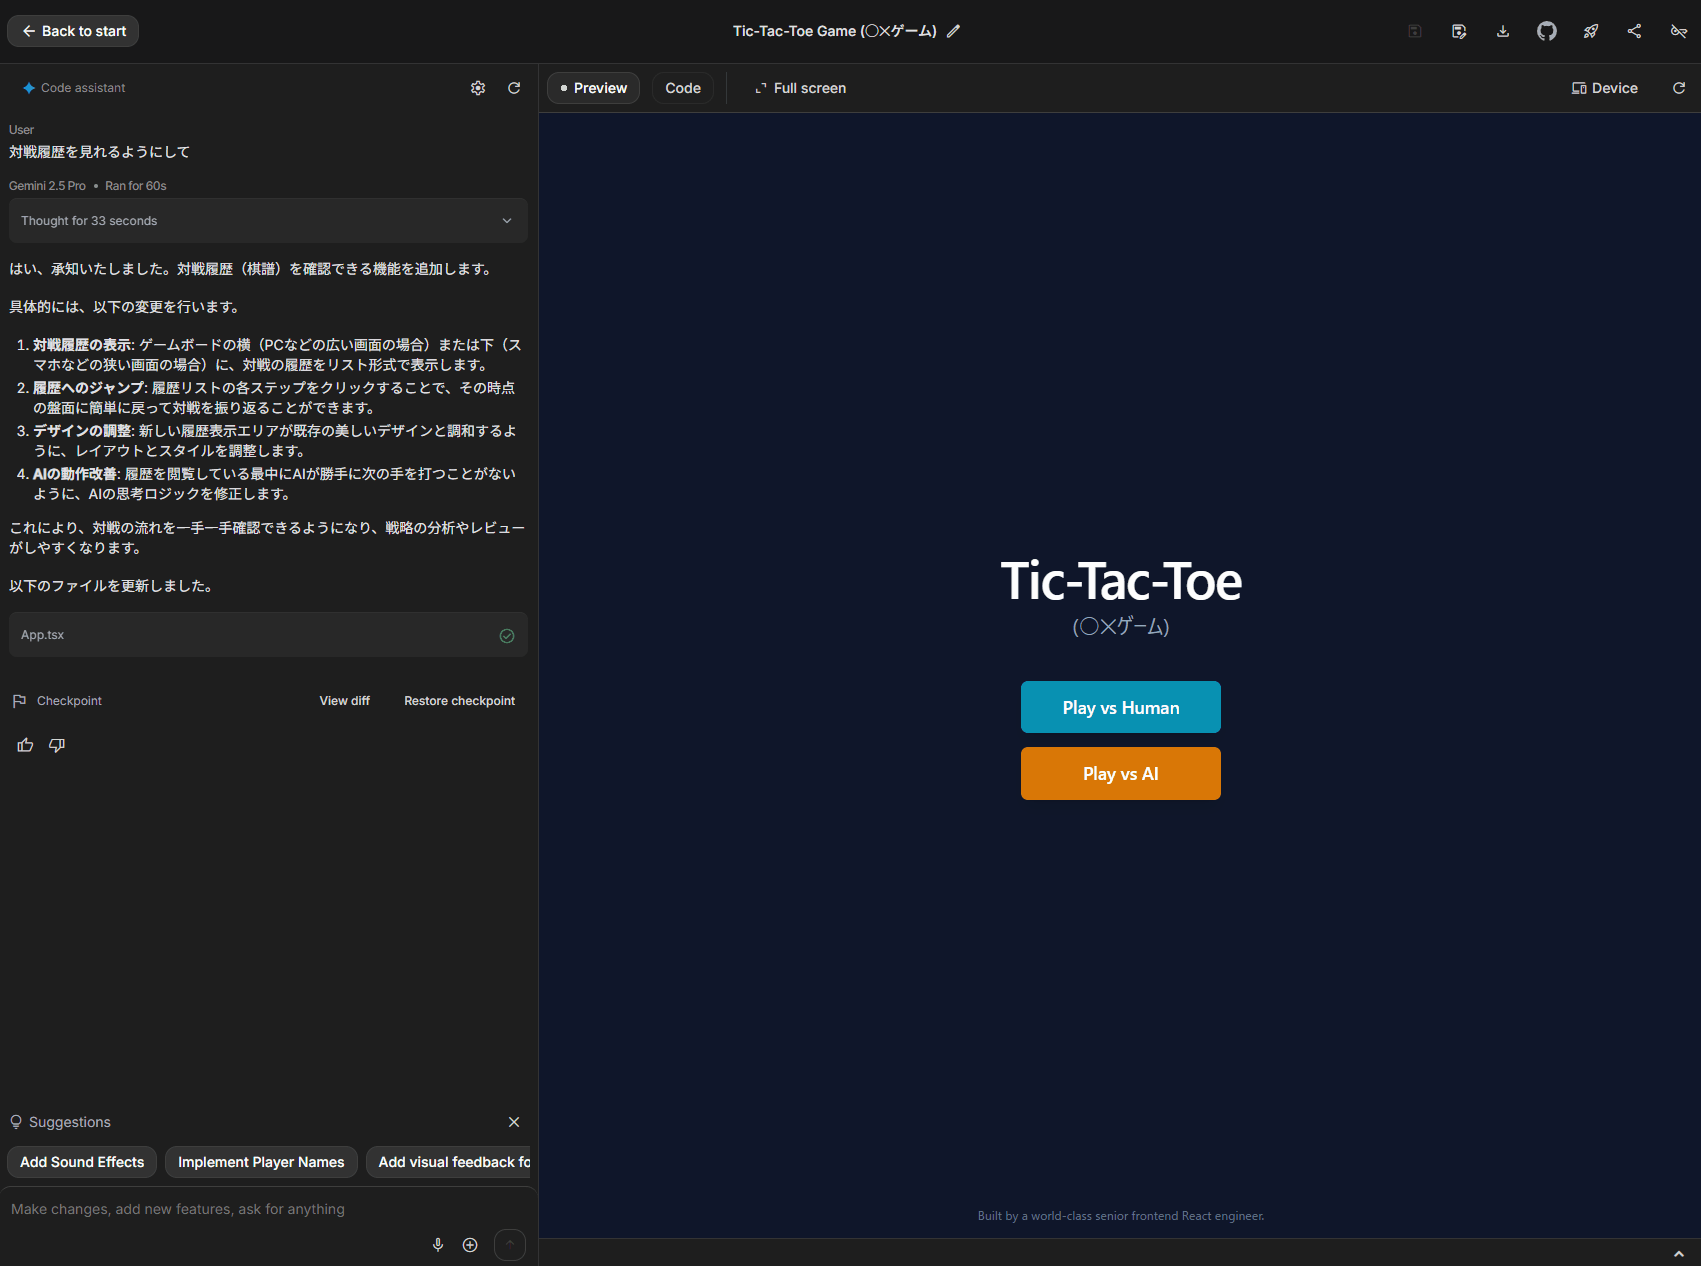The image size is (1701, 1266).
Task: Switch to the Code tab
Action: click(683, 88)
